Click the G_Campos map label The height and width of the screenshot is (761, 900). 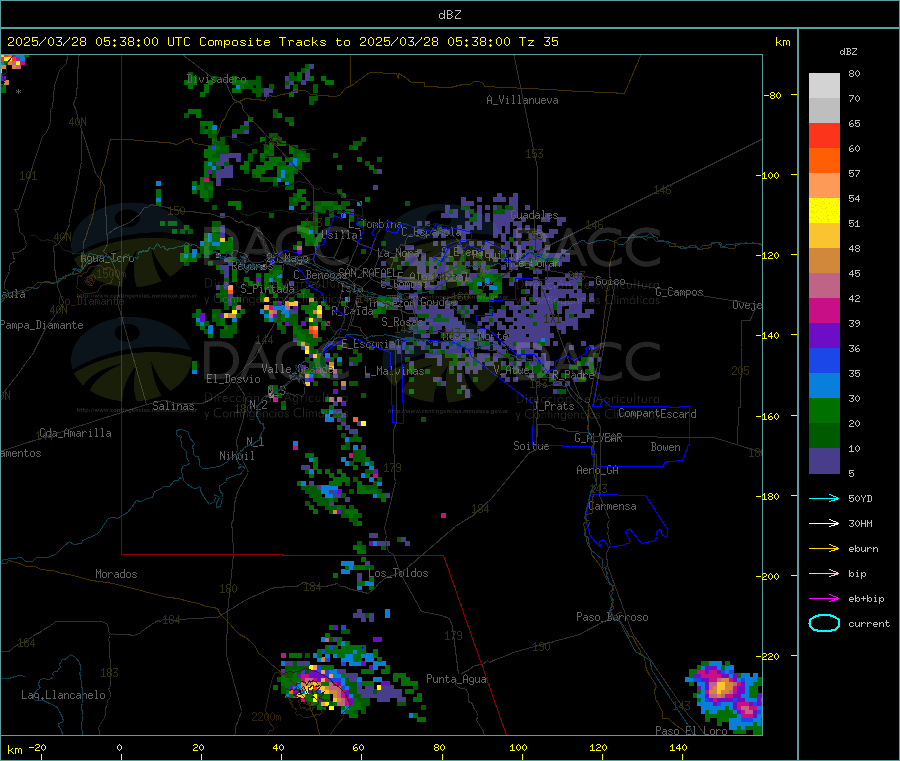click(679, 292)
